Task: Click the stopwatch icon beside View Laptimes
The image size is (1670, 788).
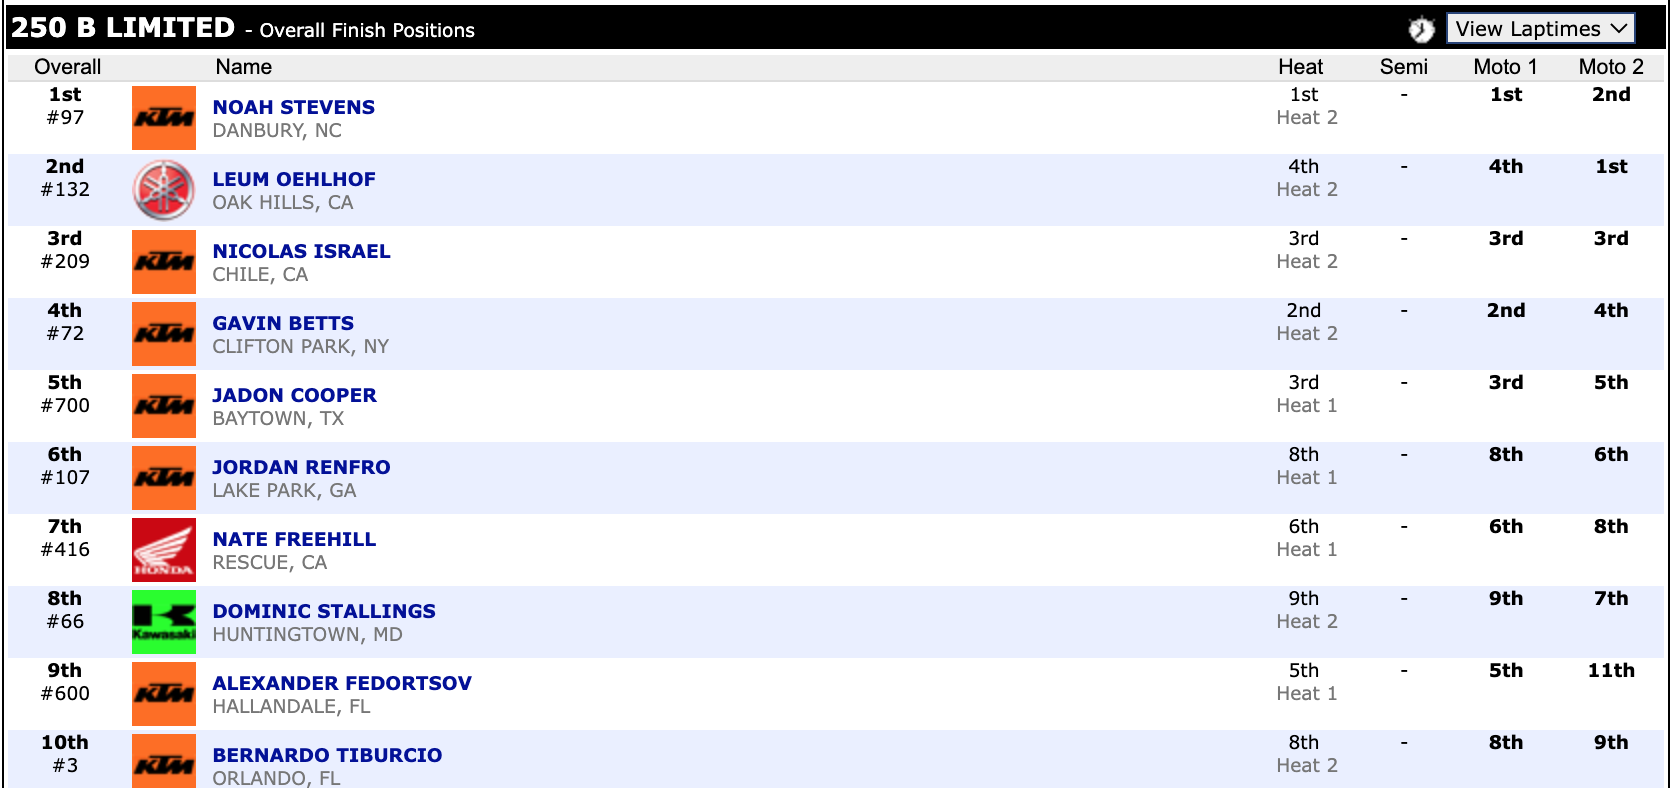Action: point(1421,30)
